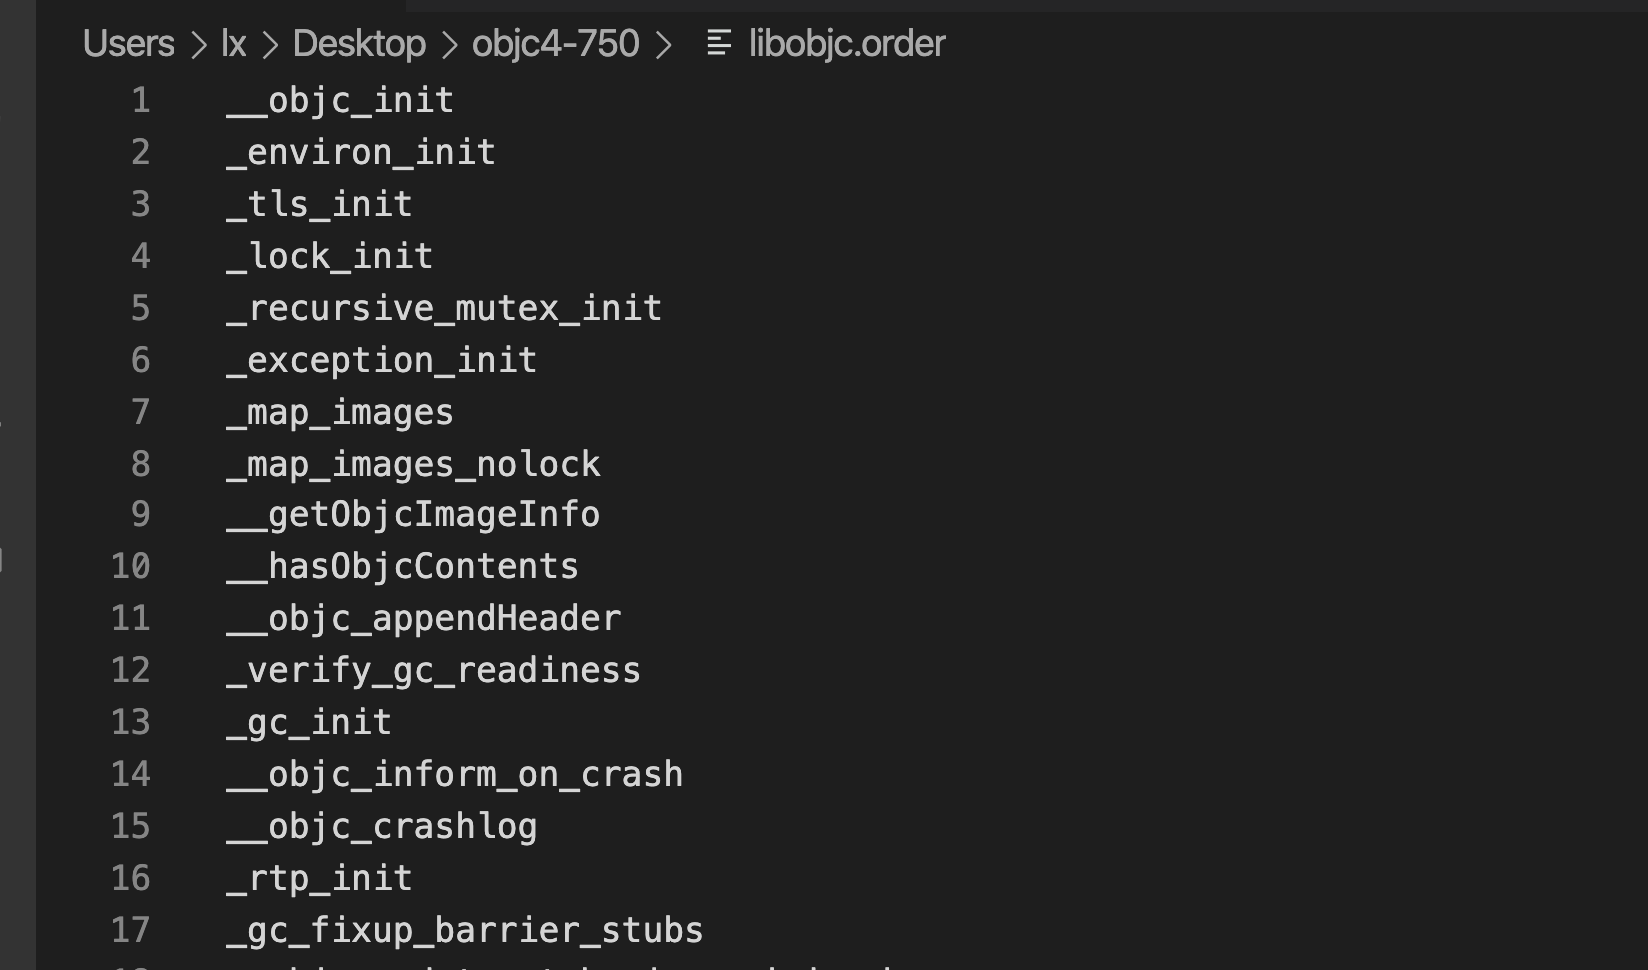Open the Desktop breadcrumb segment
Screen dimensions: 1648x970
pyautogui.click(x=359, y=43)
